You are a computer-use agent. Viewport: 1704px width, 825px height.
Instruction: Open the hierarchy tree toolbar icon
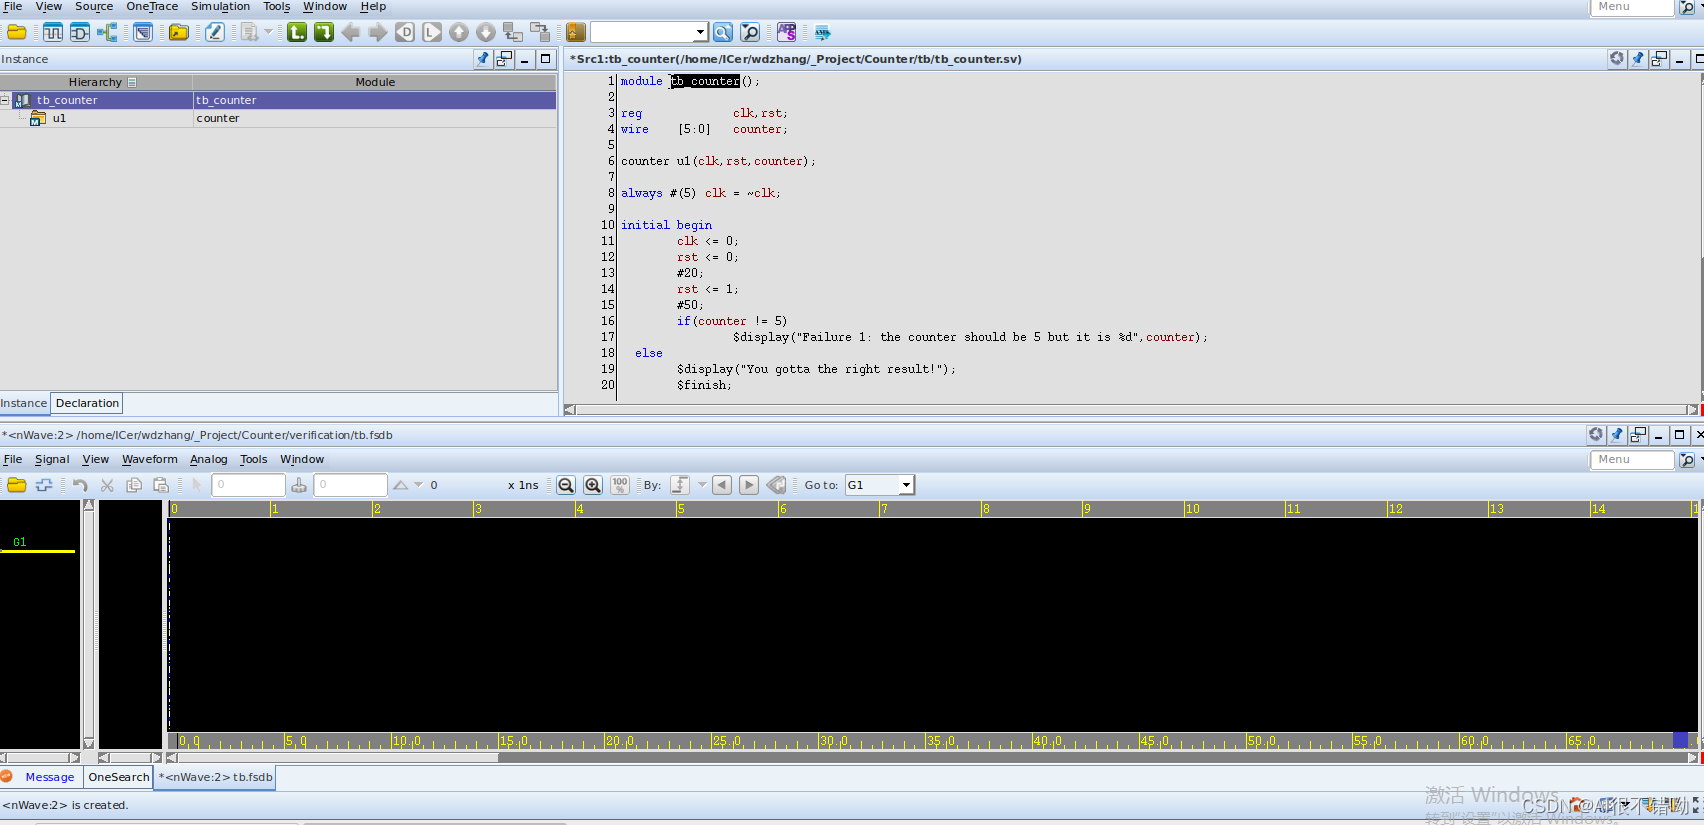click(107, 33)
